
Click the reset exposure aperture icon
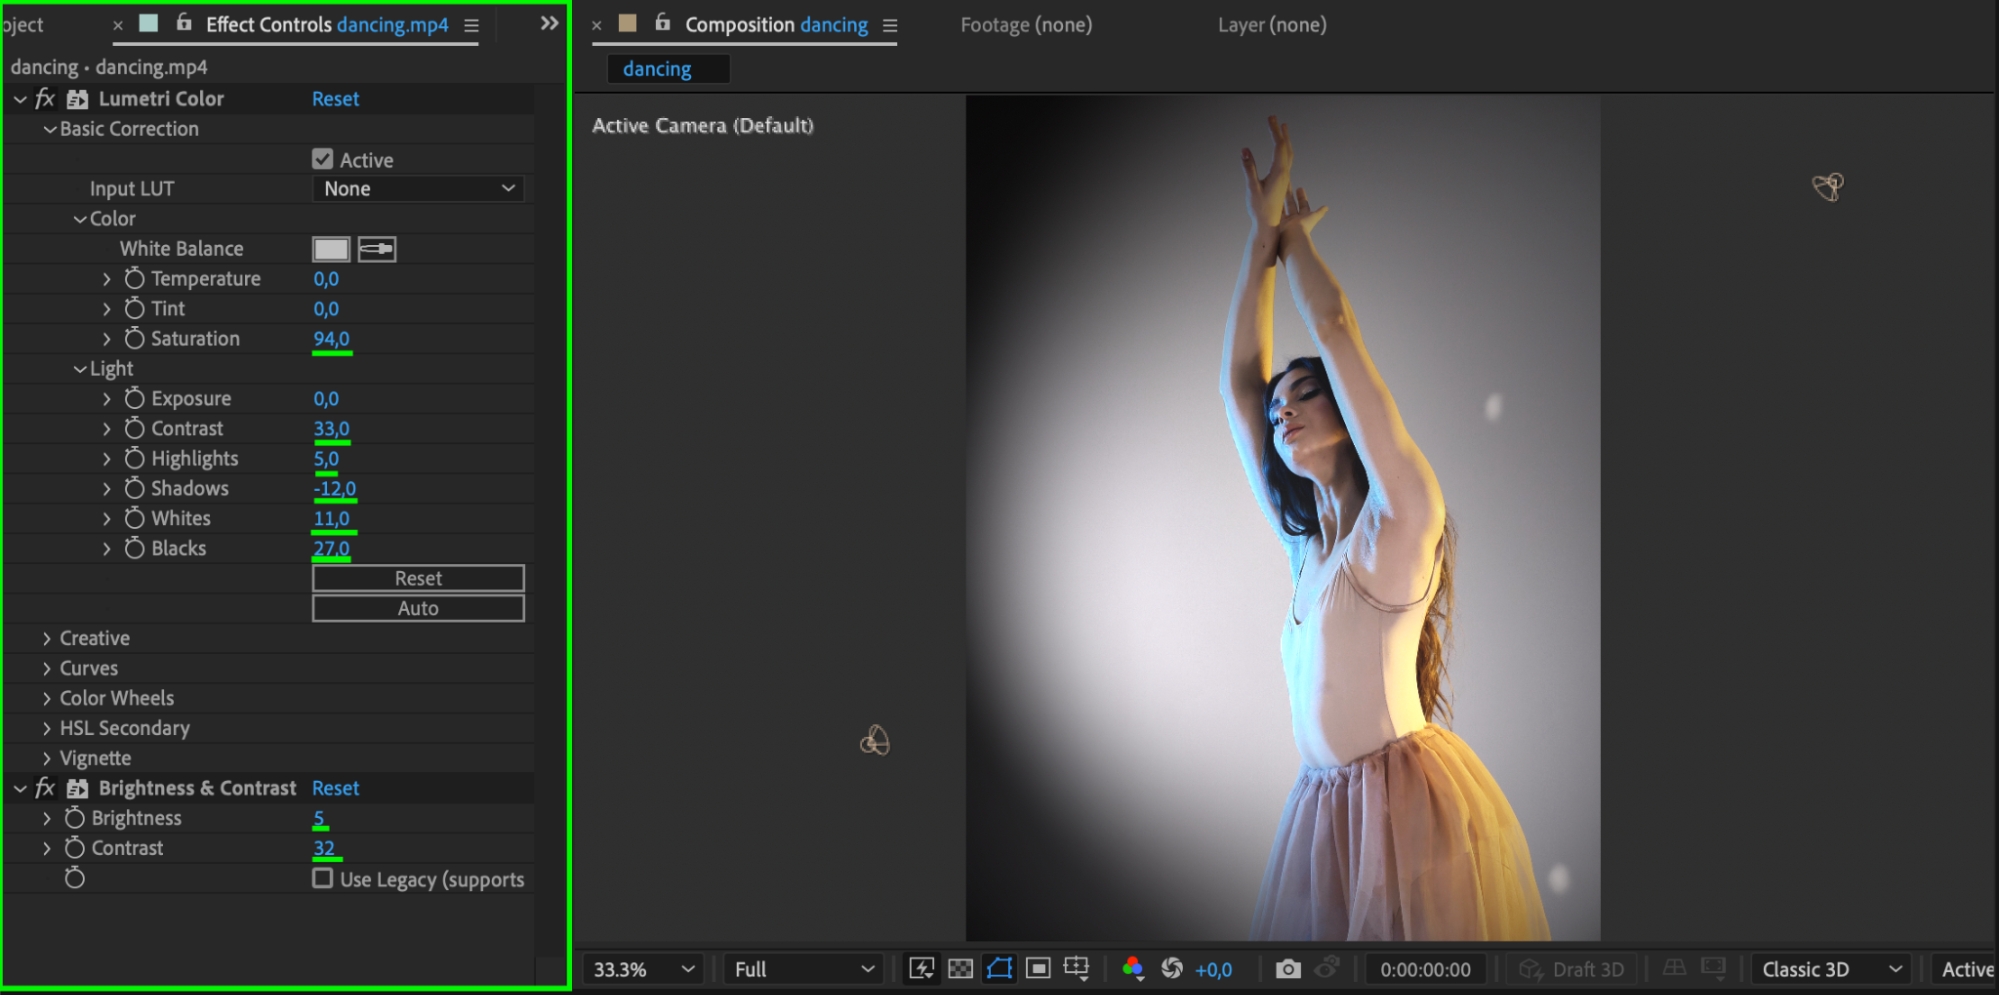[1172, 968]
